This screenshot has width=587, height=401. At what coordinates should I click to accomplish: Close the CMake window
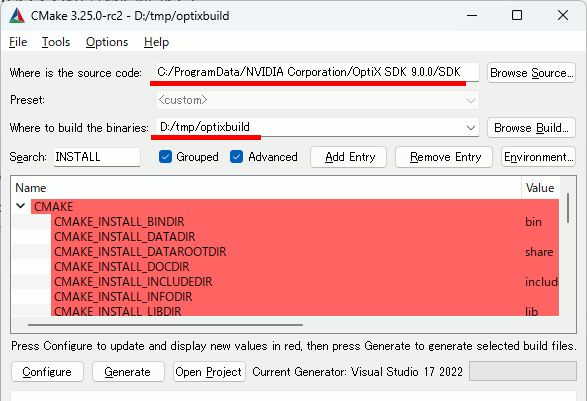click(563, 16)
